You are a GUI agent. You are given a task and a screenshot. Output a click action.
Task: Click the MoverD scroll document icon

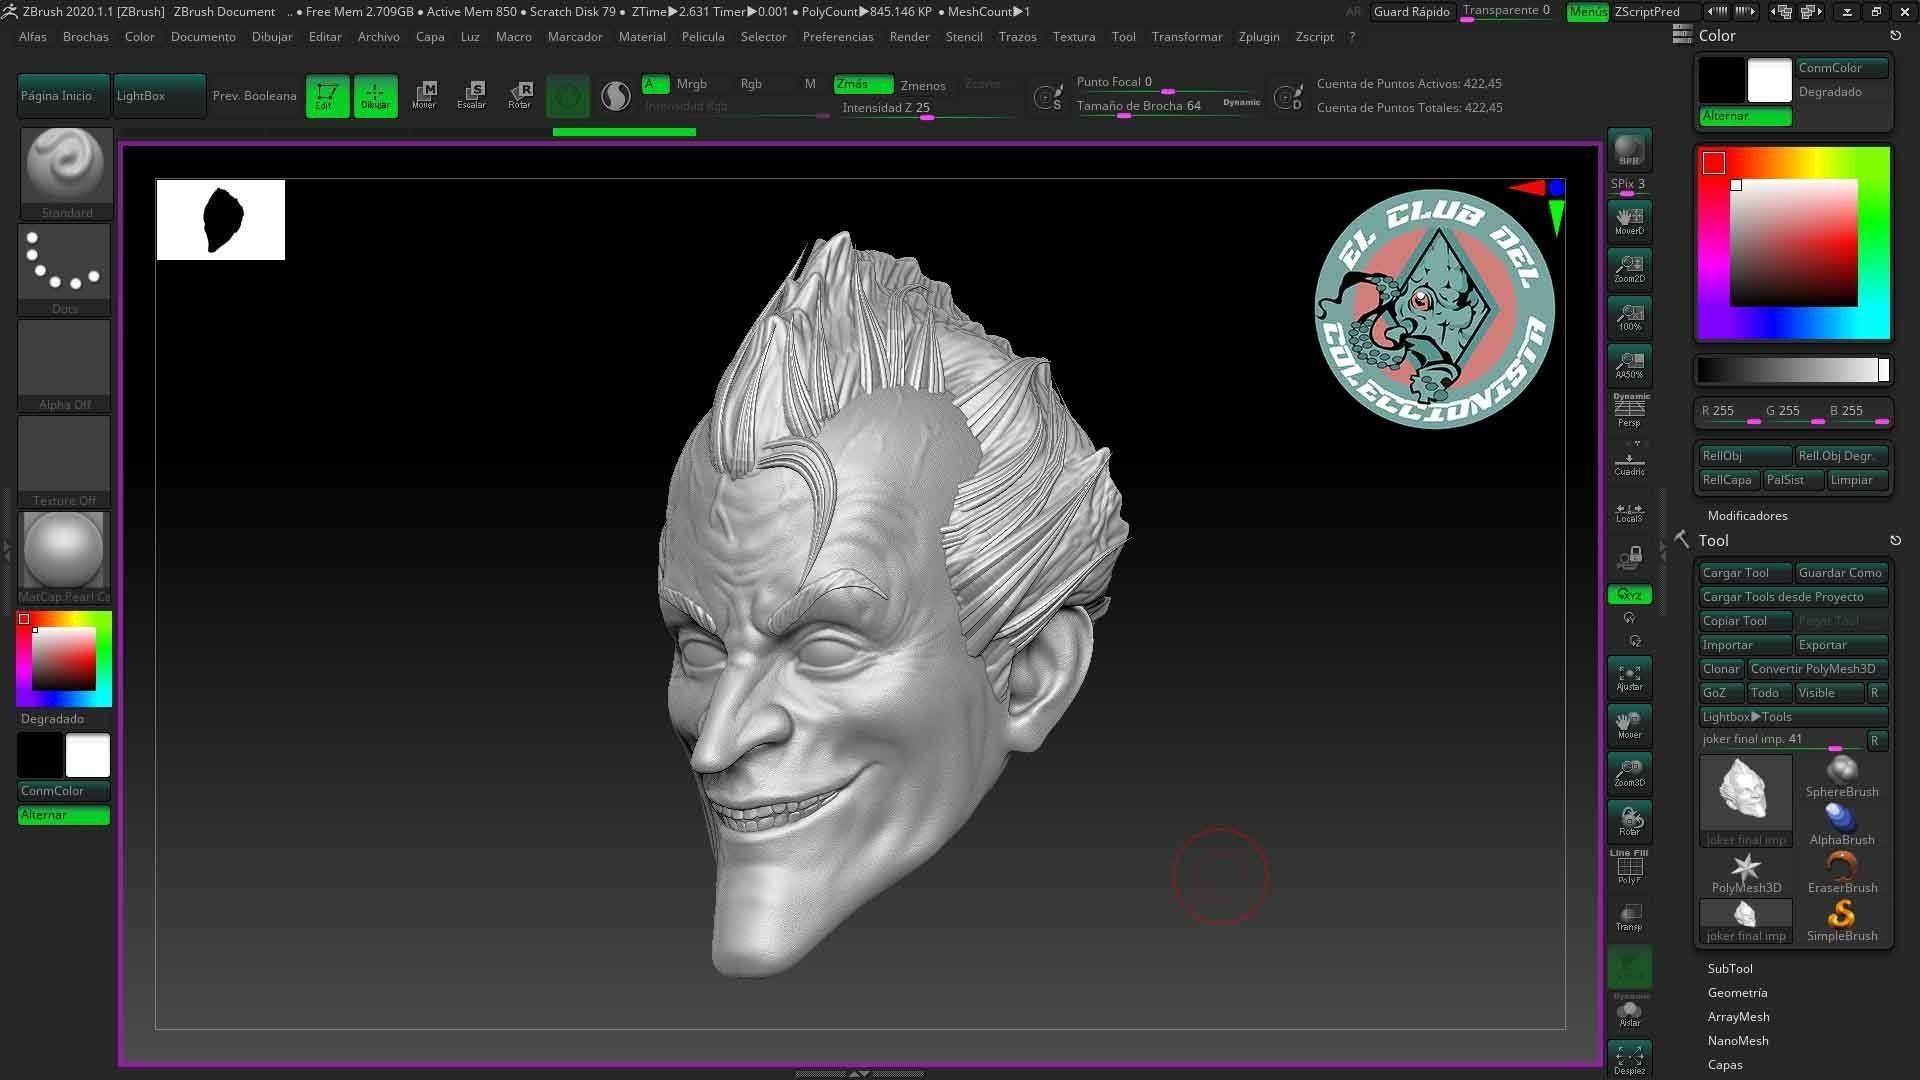[1629, 220]
